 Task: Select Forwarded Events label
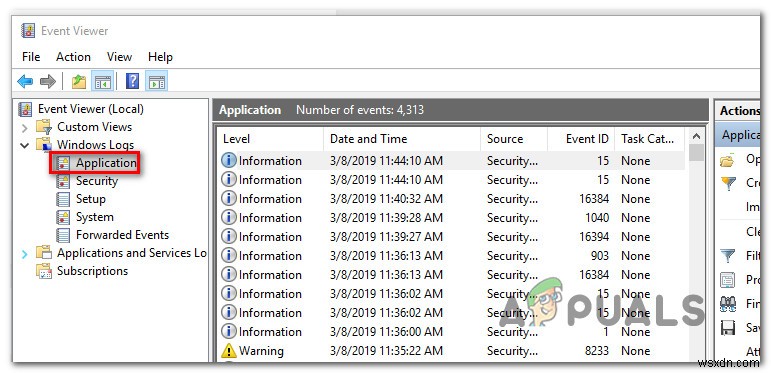click(x=122, y=235)
